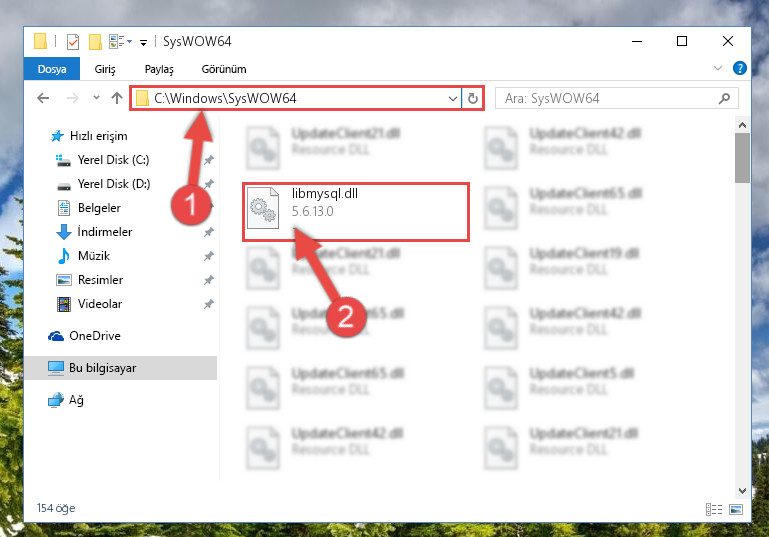Switch to the Paylaş ribbon tab
Image resolution: width=769 pixels, height=537 pixels.
coord(159,69)
